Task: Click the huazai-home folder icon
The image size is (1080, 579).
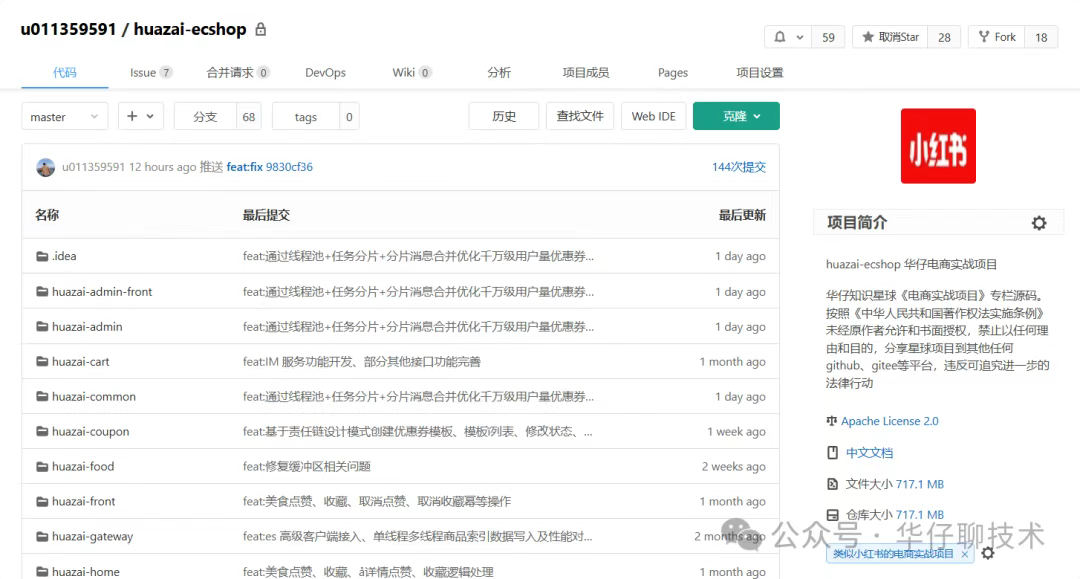Action: [x=42, y=571]
